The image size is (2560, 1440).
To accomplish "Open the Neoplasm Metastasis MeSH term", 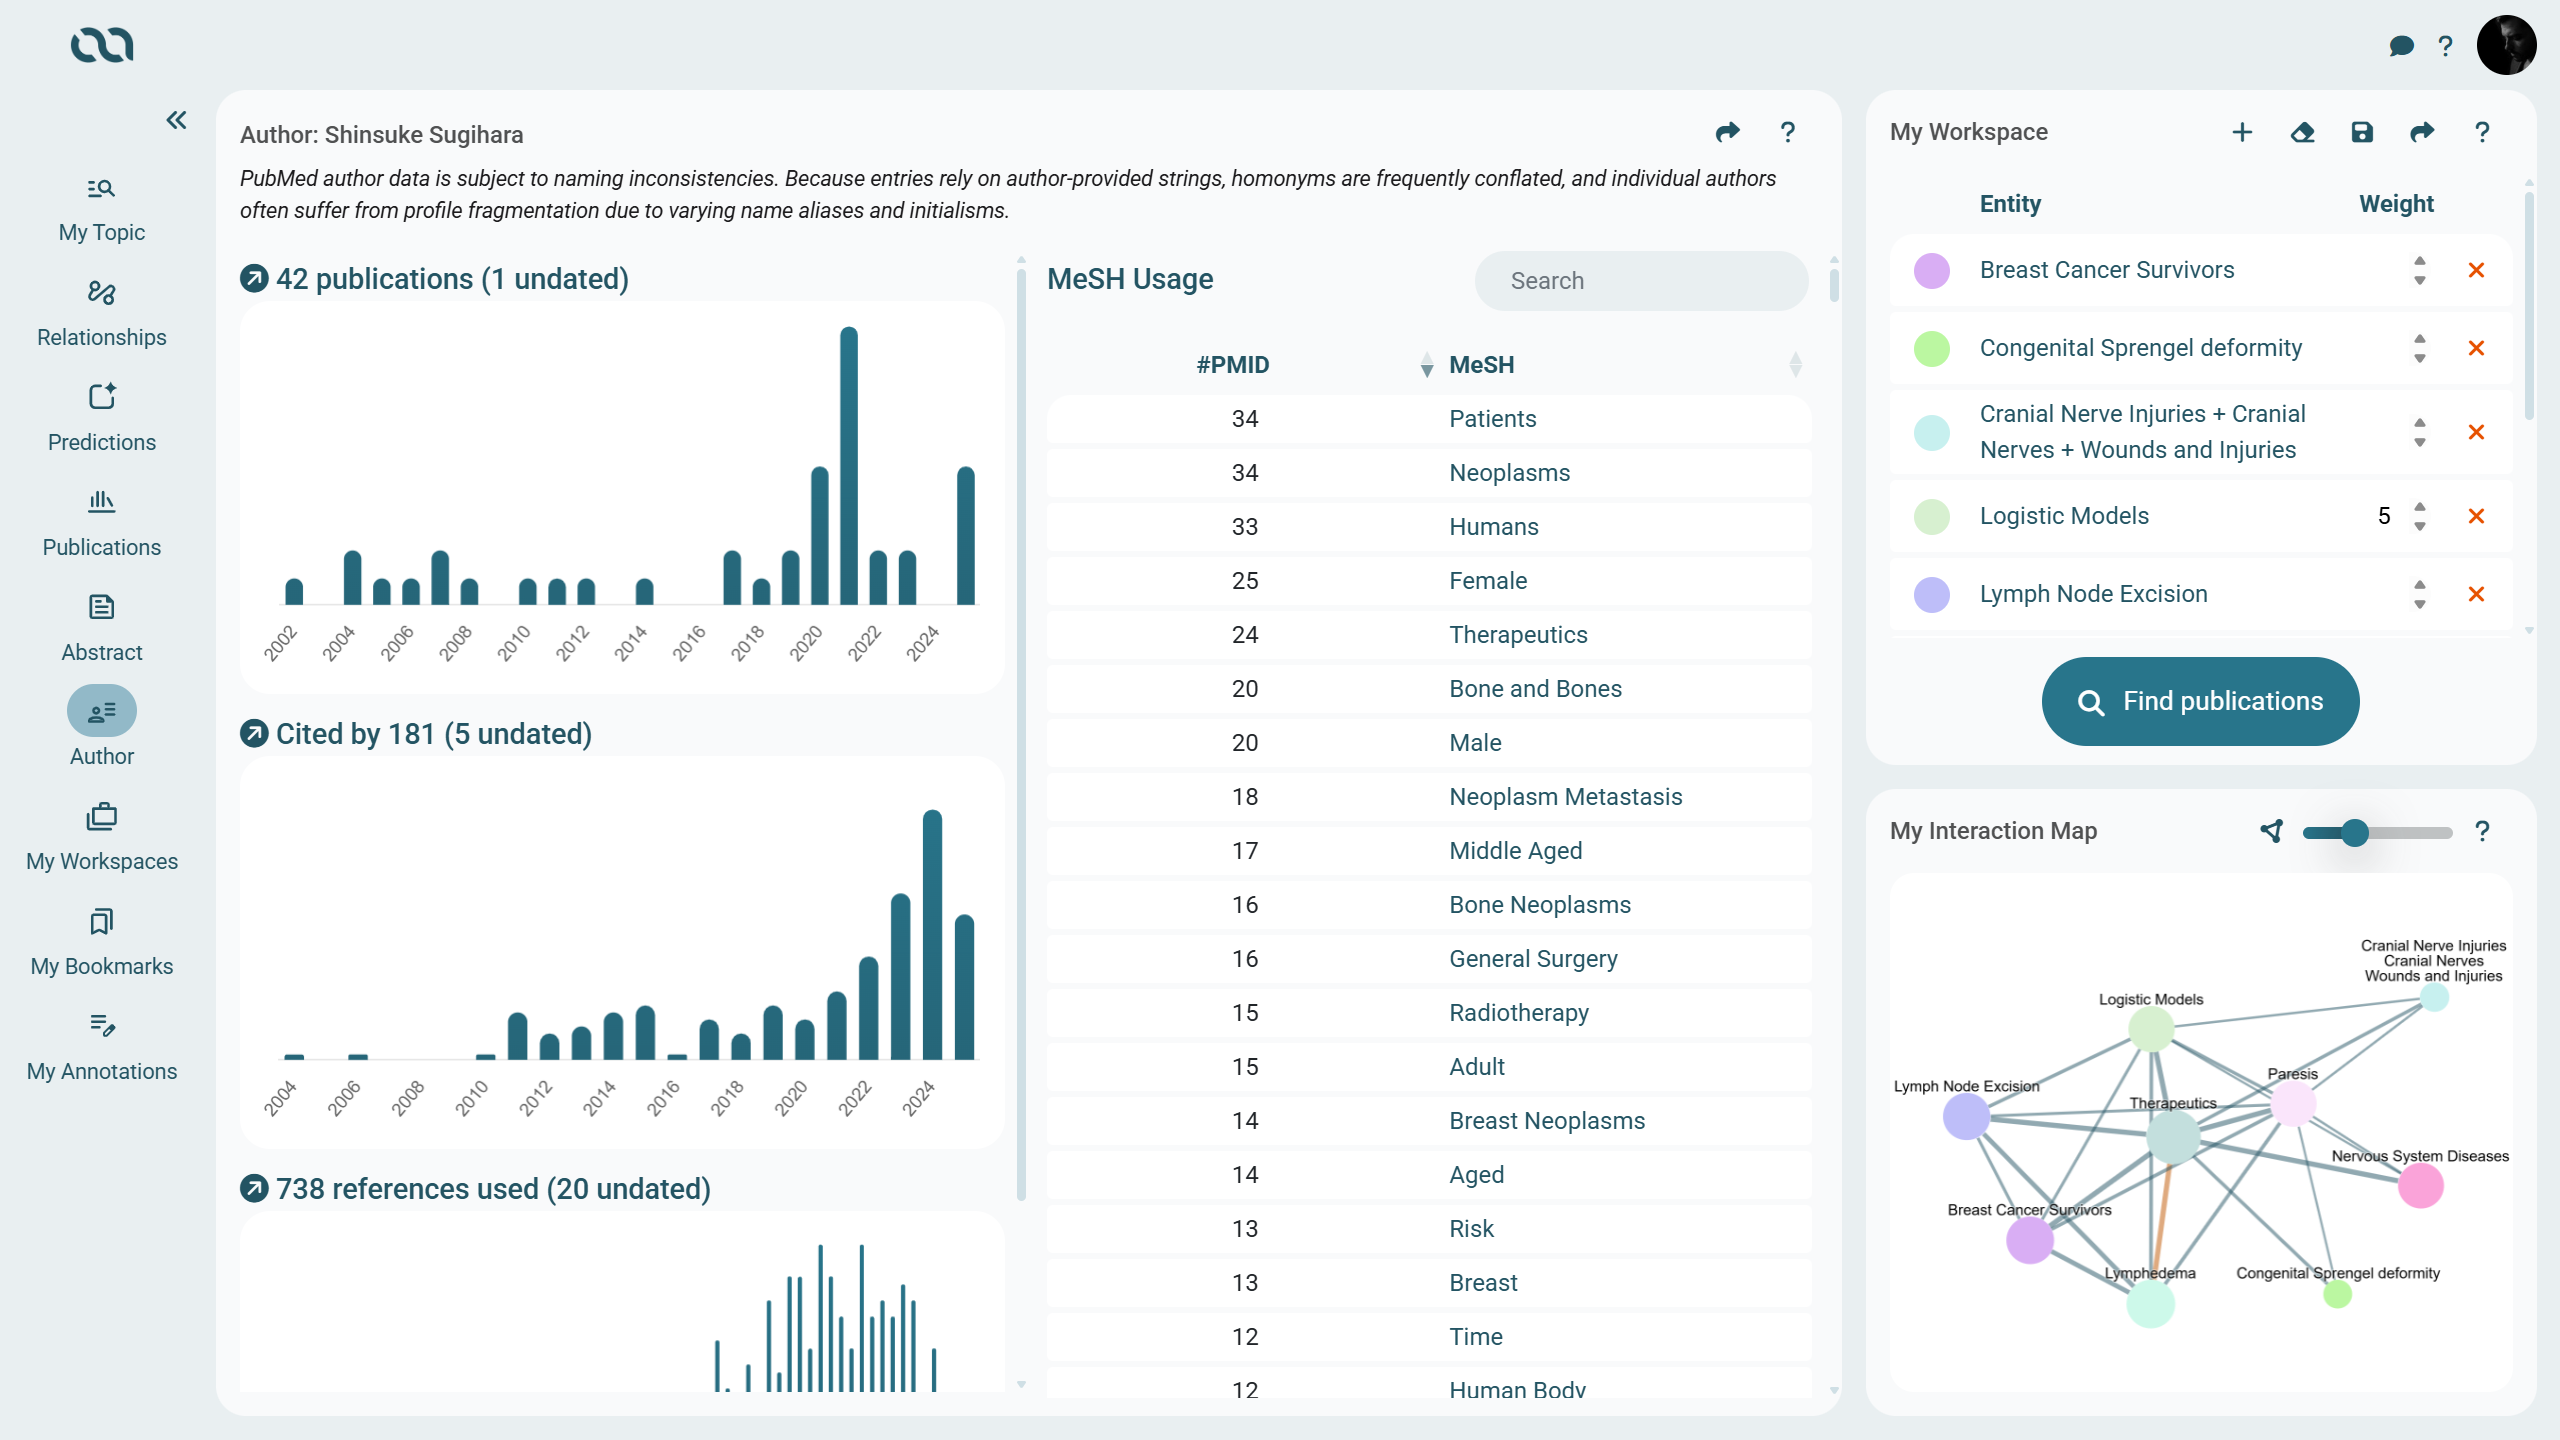I will click(1565, 797).
